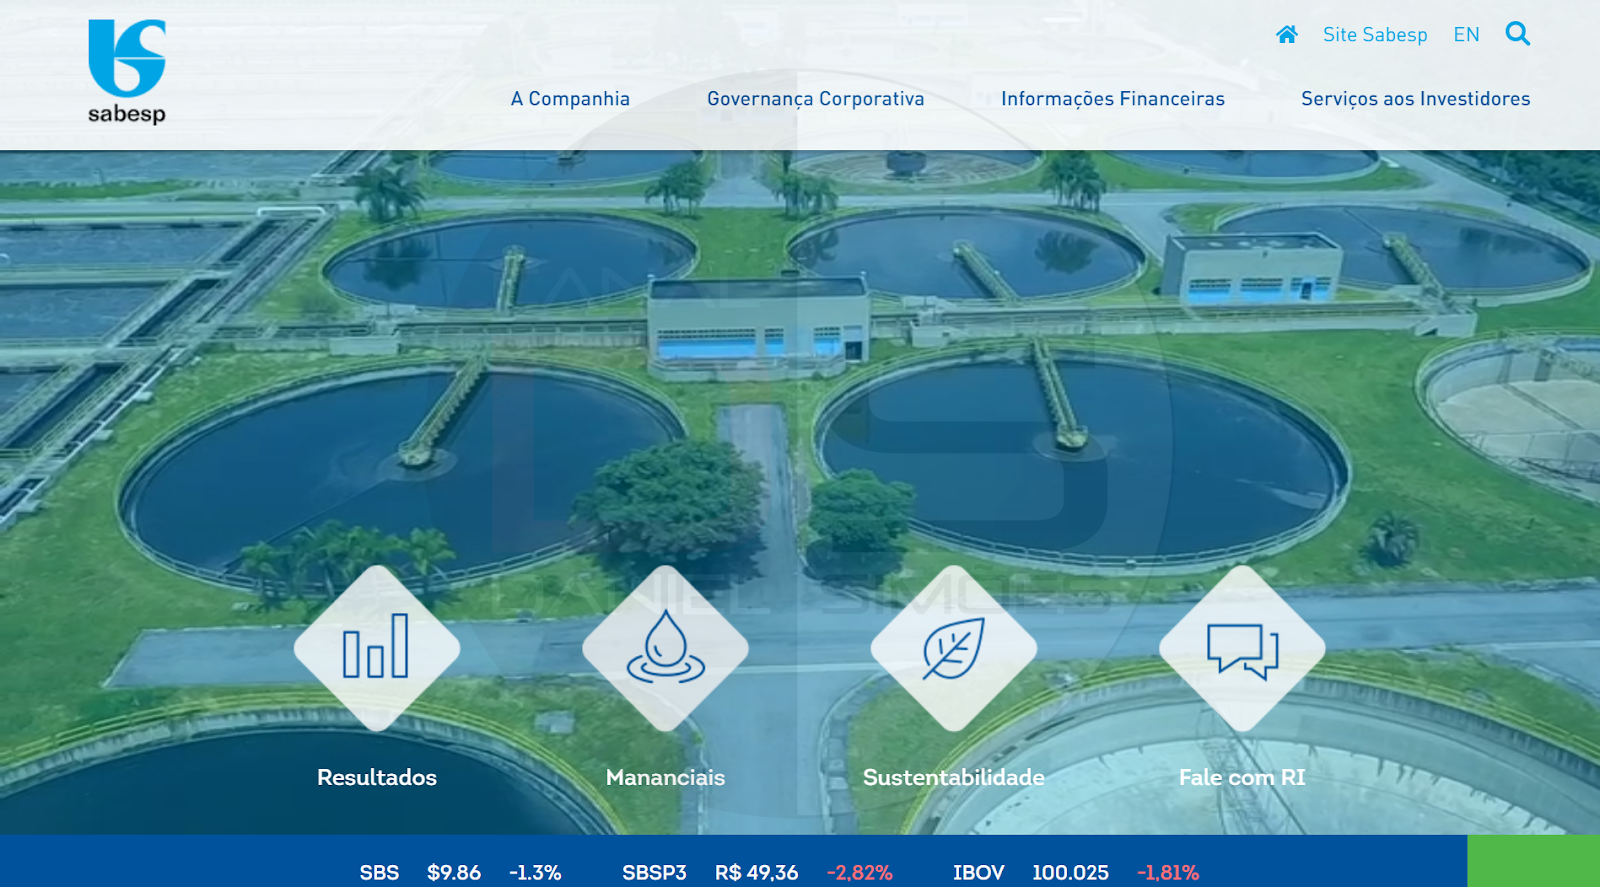The width and height of the screenshot is (1600, 887).
Task: Open the Informações Financeiras menu
Action: pos(1113,99)
